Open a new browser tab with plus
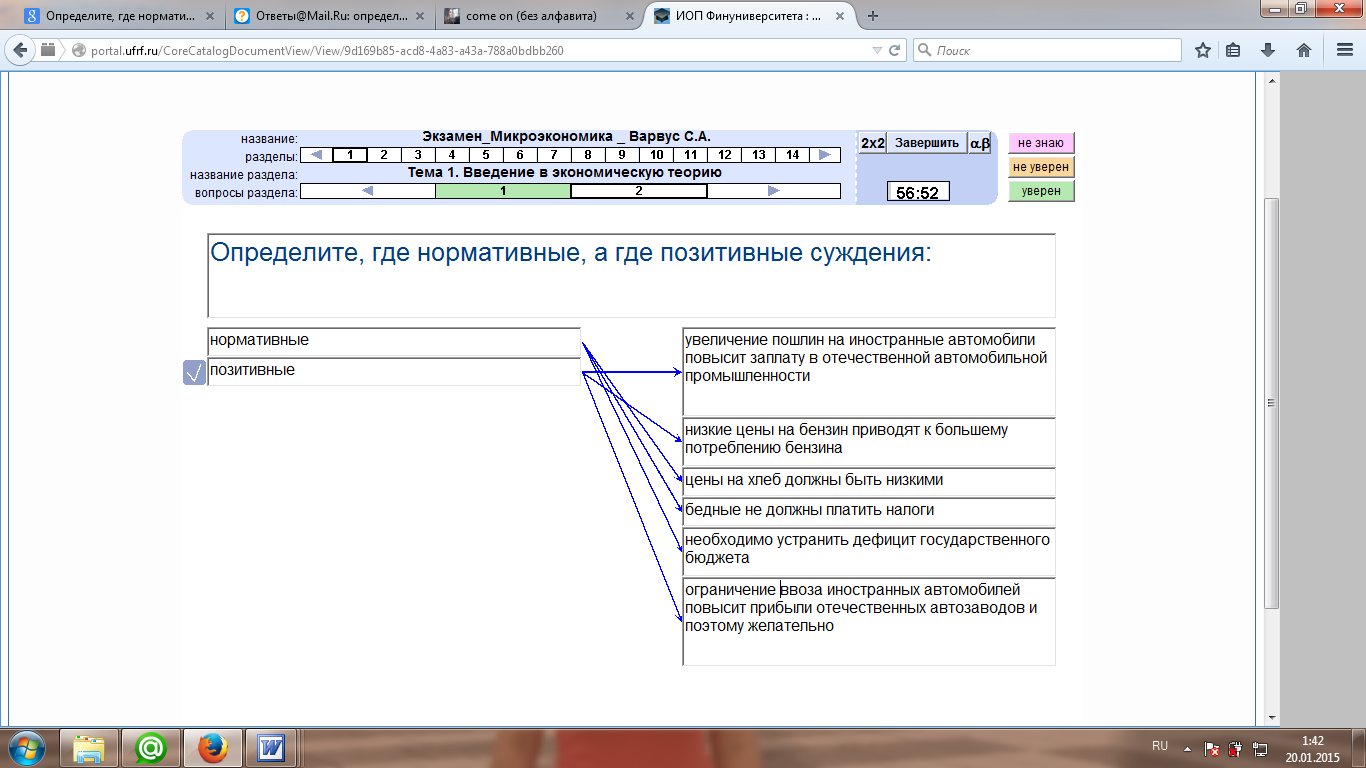The height and width of the screenshot is (768, 1366). coord(873,16)
